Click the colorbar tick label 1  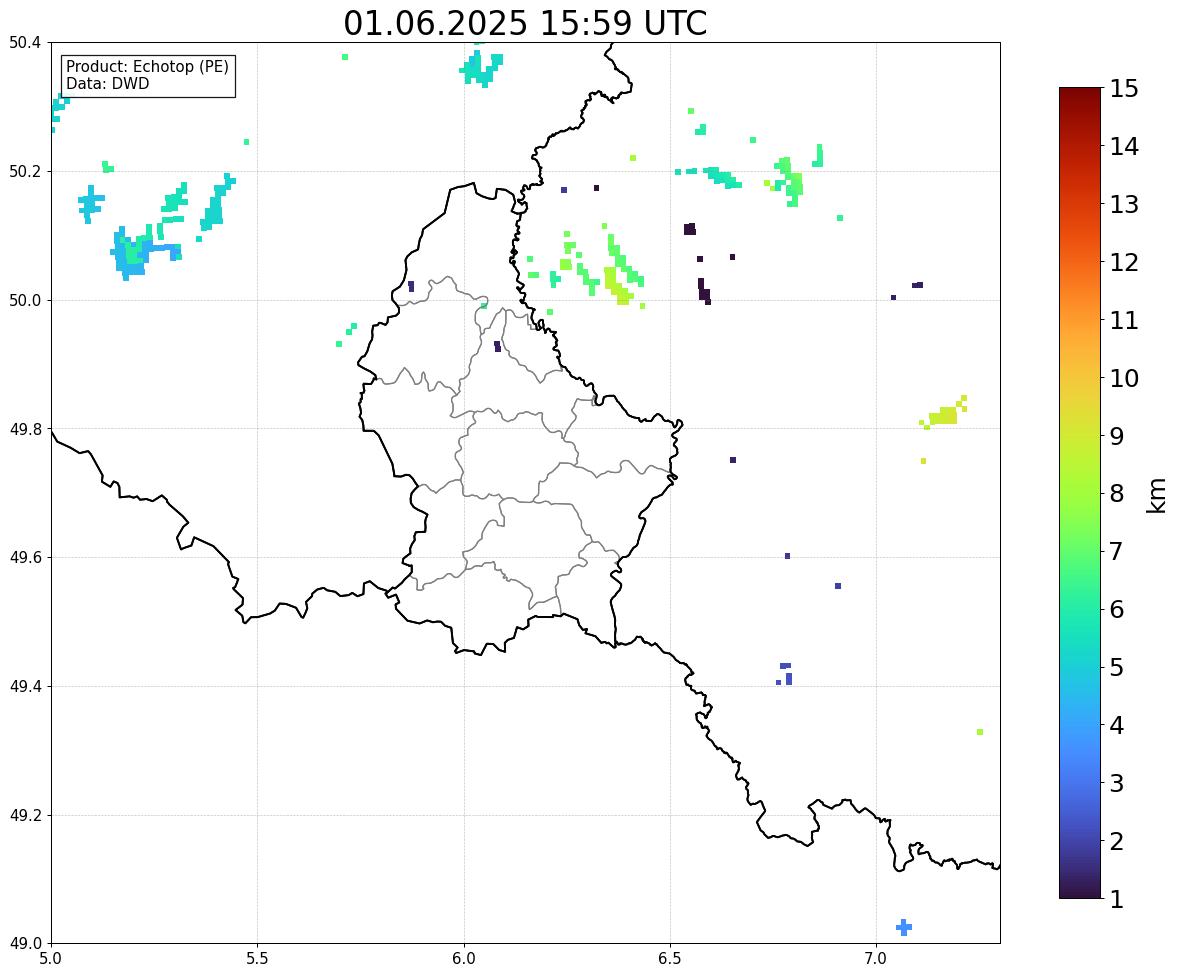pos(1117,899)
